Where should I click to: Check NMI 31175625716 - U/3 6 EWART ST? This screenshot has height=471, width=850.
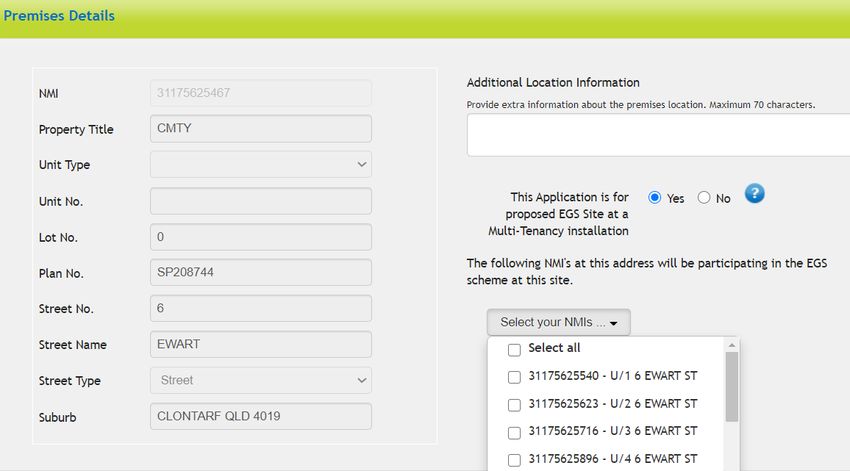(x=514, y=433)
